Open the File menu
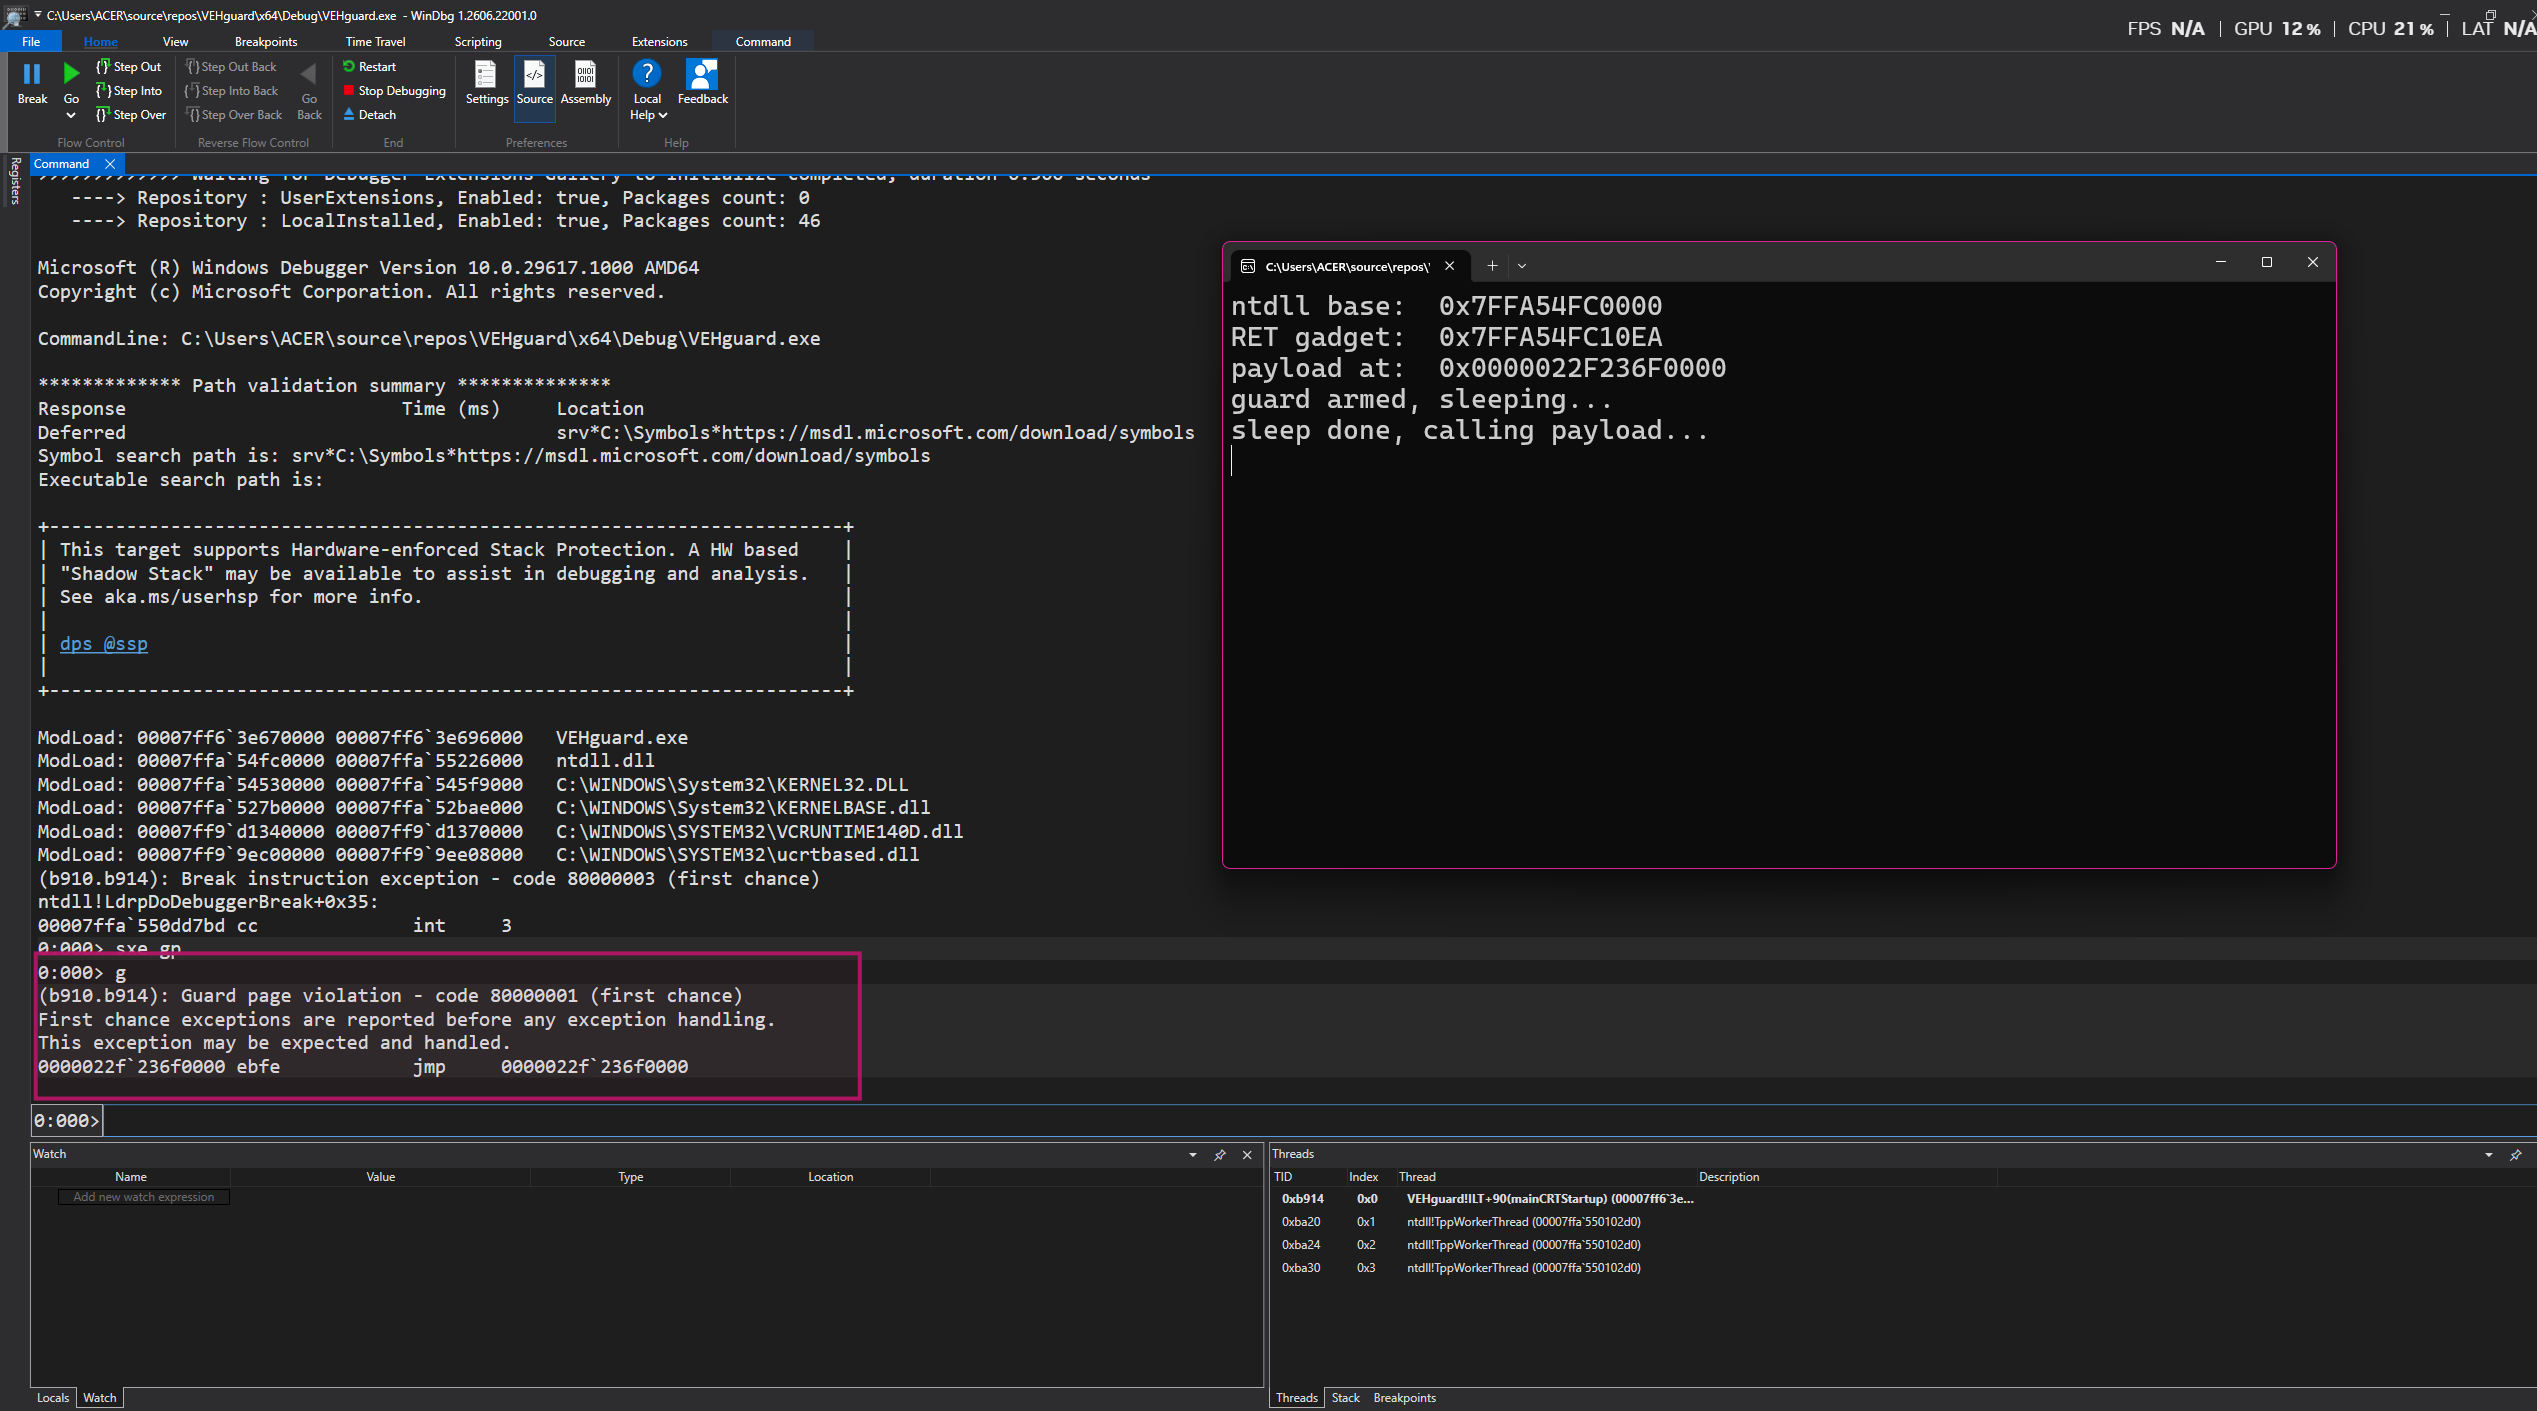The image size is (2537, 1411). tap(31, 41)
